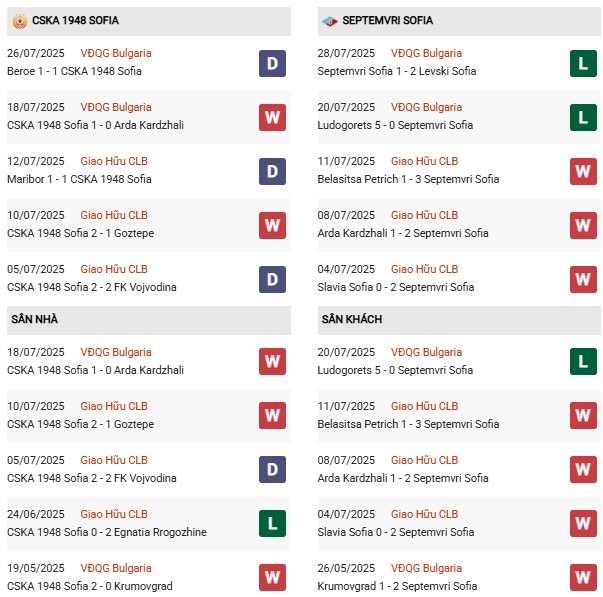Click the Septemvri Sofia team logo
603x597 pixels.
[x=329, y=20]
